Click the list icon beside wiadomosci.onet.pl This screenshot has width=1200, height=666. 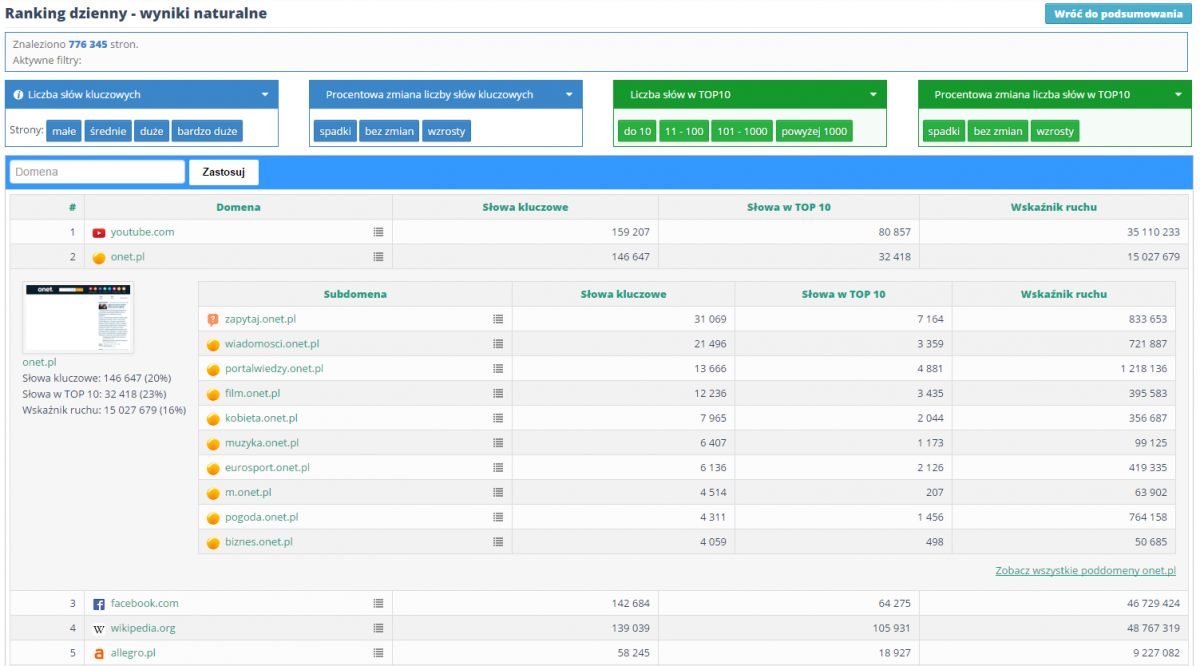click(x=498, y=344)
